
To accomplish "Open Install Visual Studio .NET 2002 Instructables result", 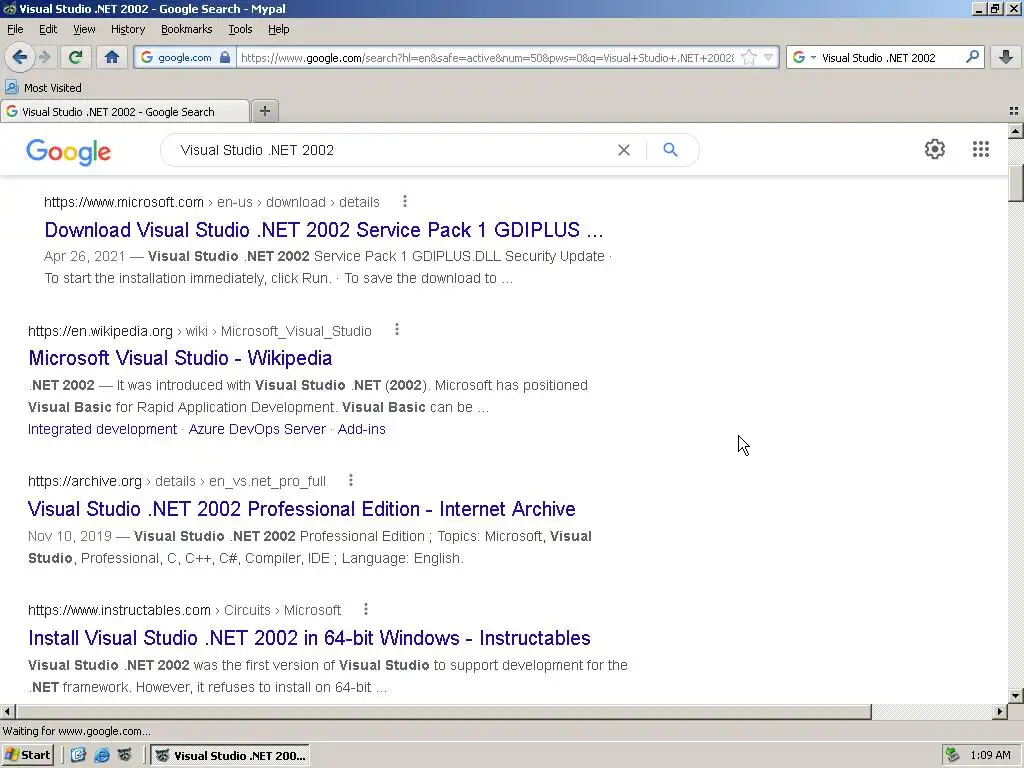I will 309,637.
